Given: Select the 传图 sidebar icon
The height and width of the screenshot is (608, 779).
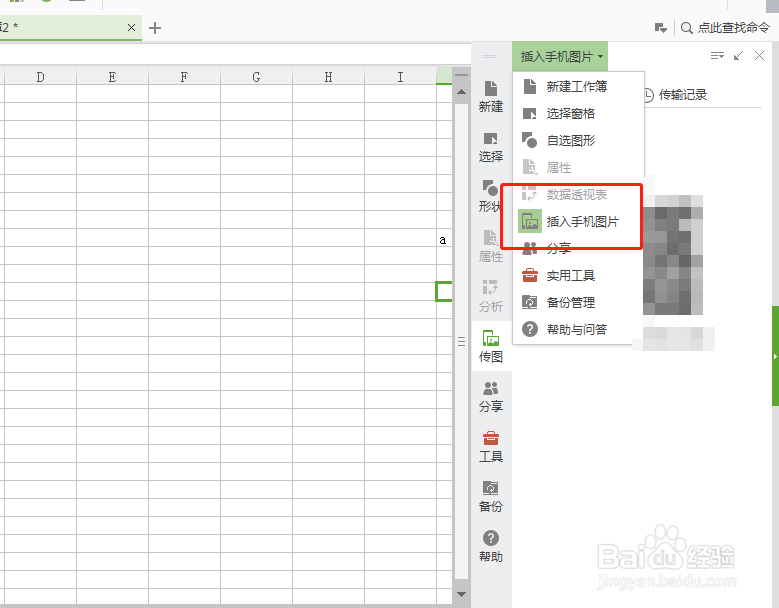Looking at the screenshot, I should 490,346.
